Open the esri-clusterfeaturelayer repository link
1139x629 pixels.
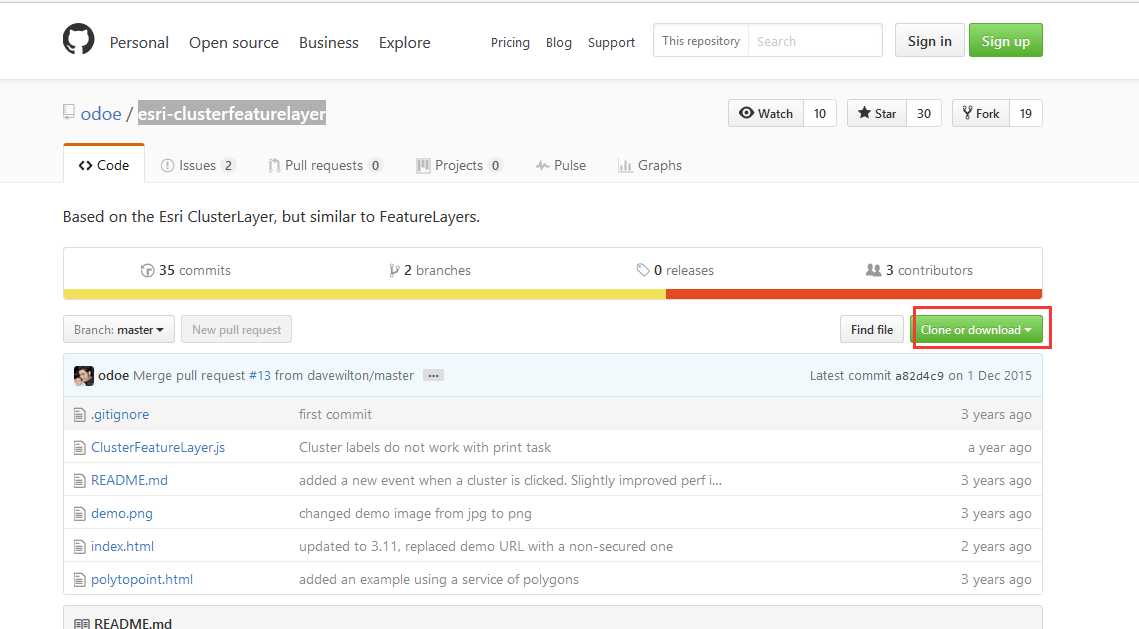click(x=232, y=113)
